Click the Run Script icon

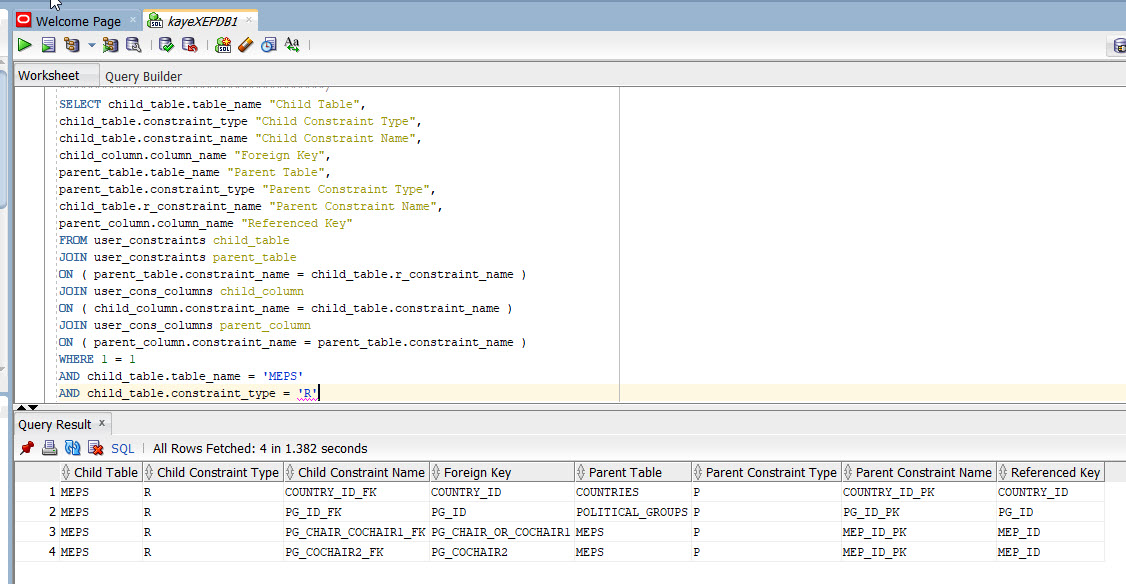click(x=48, y=45)
